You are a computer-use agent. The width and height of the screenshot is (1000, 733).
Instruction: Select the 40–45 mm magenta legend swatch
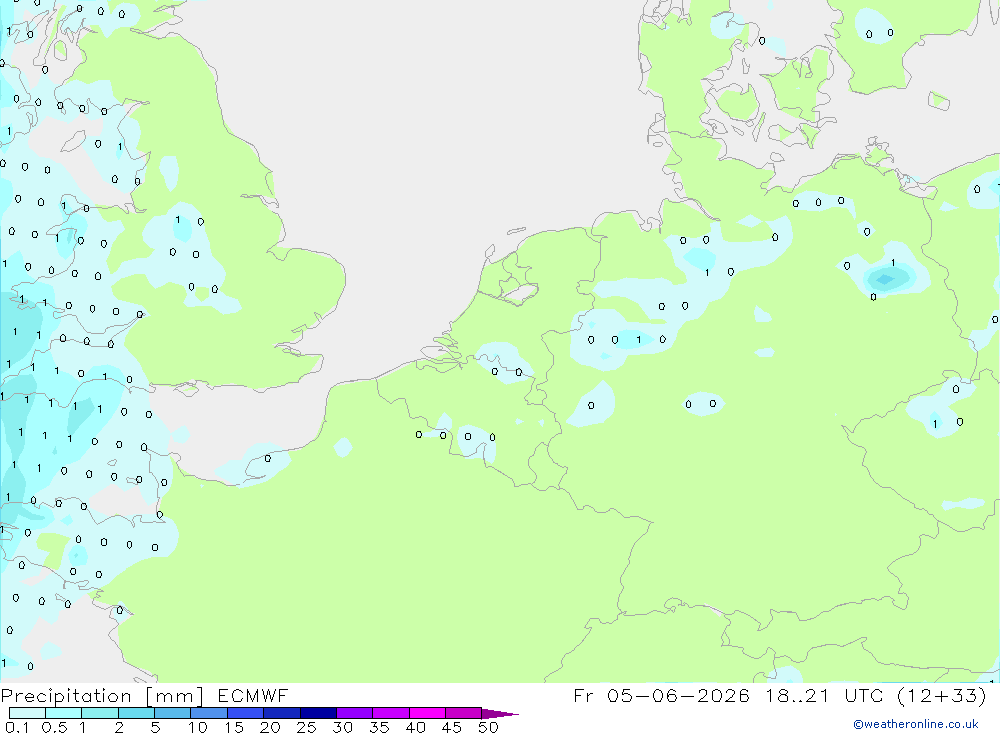coord(427,713)
